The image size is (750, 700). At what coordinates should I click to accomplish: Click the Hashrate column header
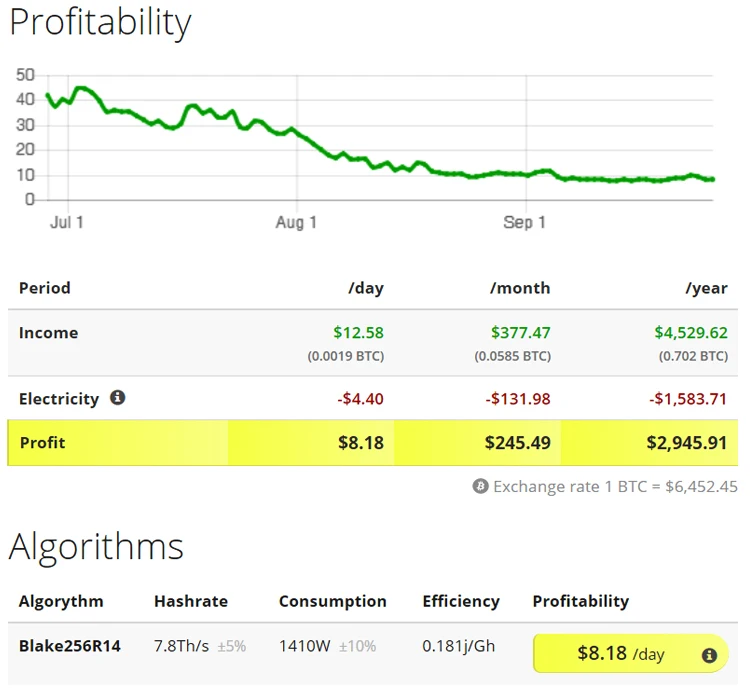coord(191,601)
